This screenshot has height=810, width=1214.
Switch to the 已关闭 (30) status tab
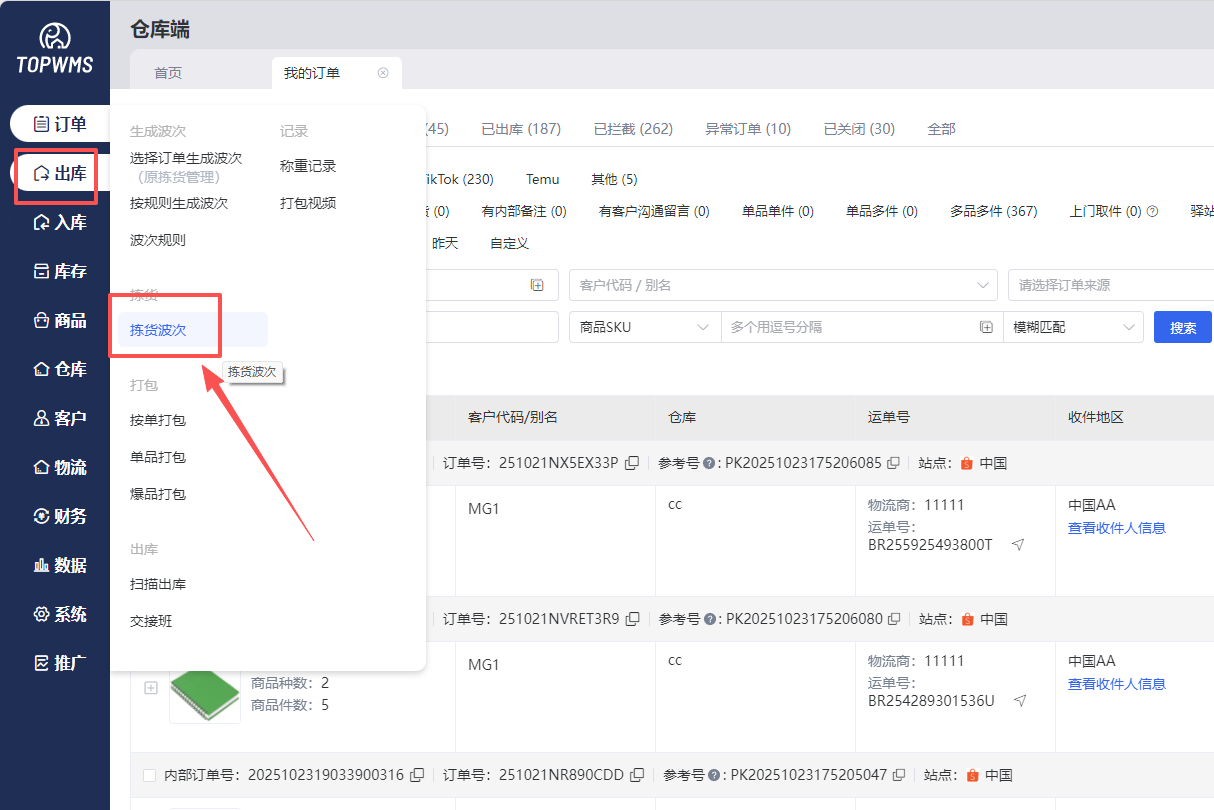coord(859,129)
